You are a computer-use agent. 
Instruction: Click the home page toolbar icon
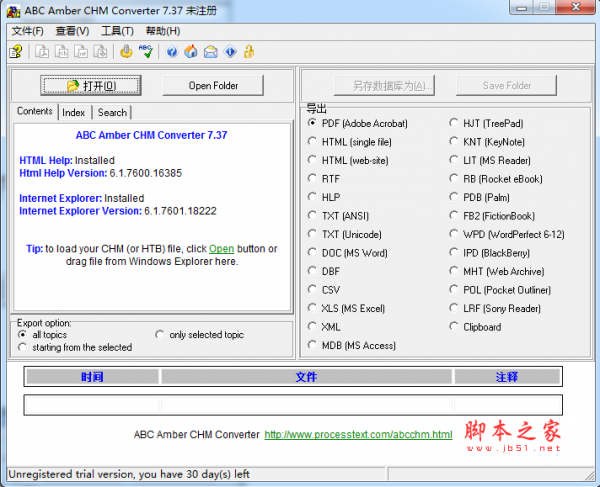191,51
